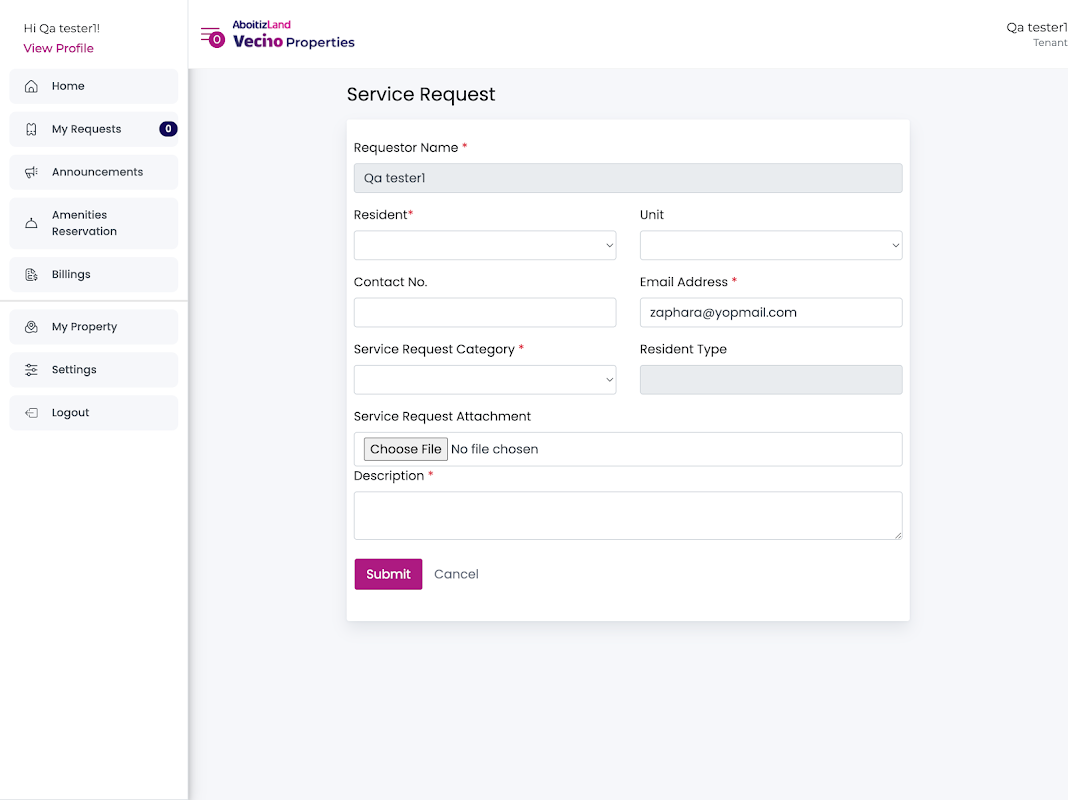
Task: Open Settings in the sidebar
Action: [94, 370]
